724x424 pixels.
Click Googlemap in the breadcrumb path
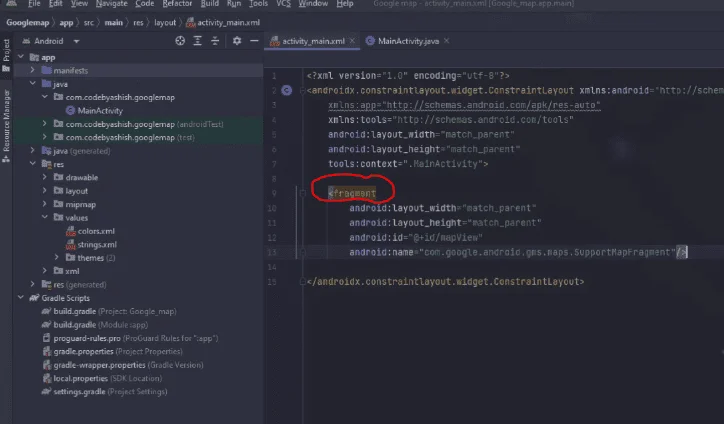click(28, 23)
